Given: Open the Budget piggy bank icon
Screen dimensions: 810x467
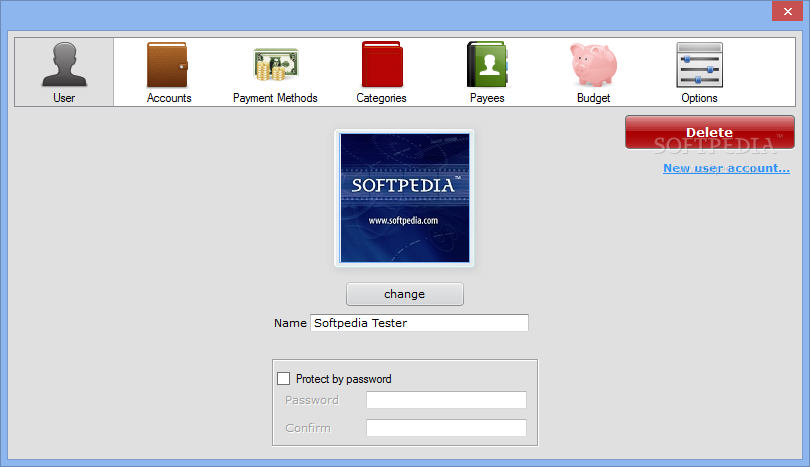Looking at the screenshot, I should 594,65.
